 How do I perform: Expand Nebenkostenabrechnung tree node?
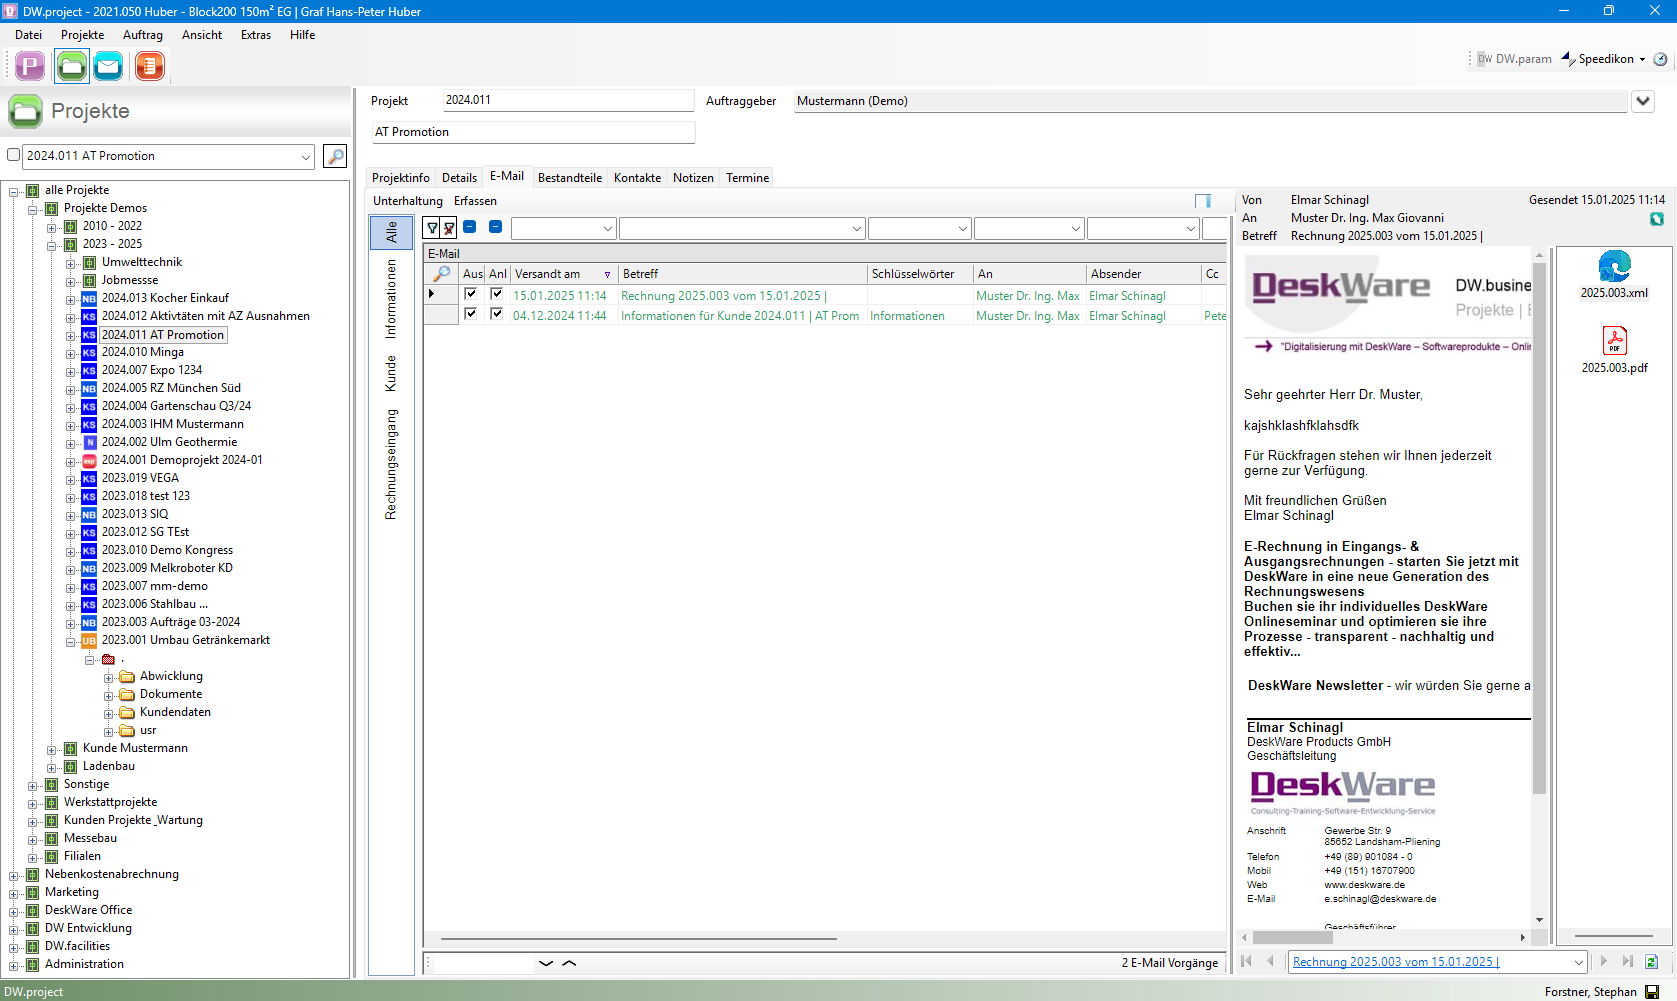click(x=14, y=875)
